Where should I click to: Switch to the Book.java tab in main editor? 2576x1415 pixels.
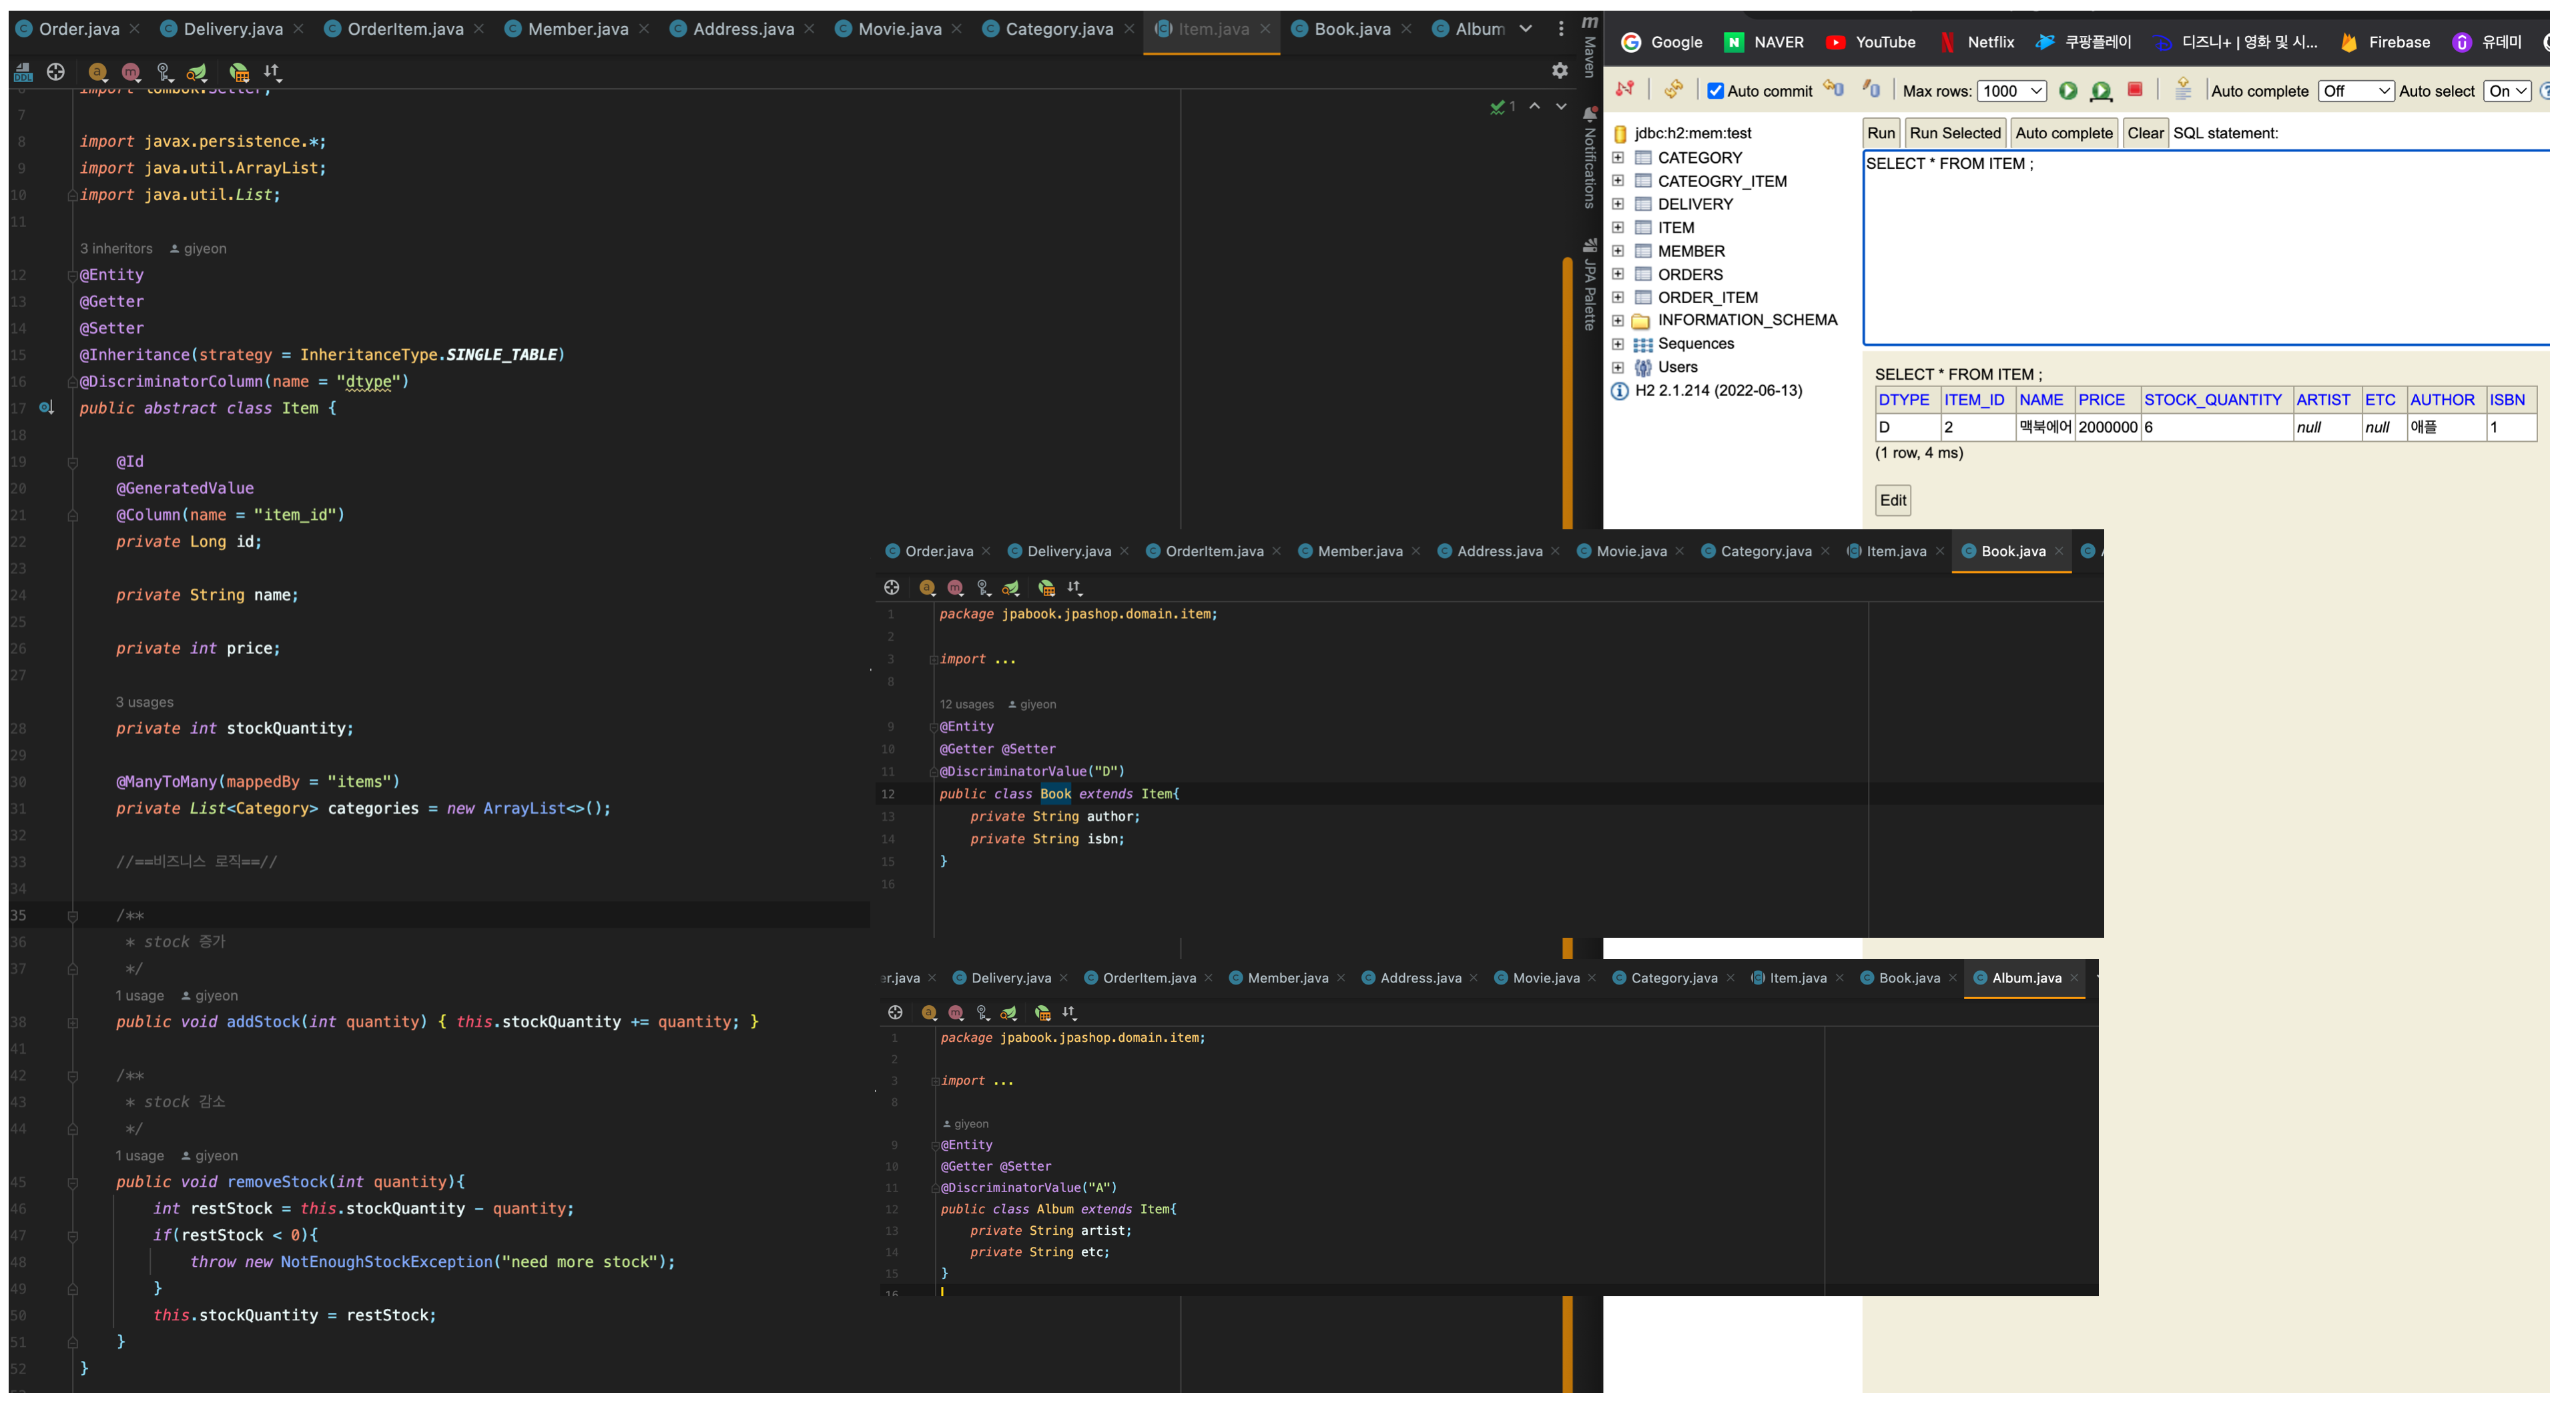tap(1351, 29)
